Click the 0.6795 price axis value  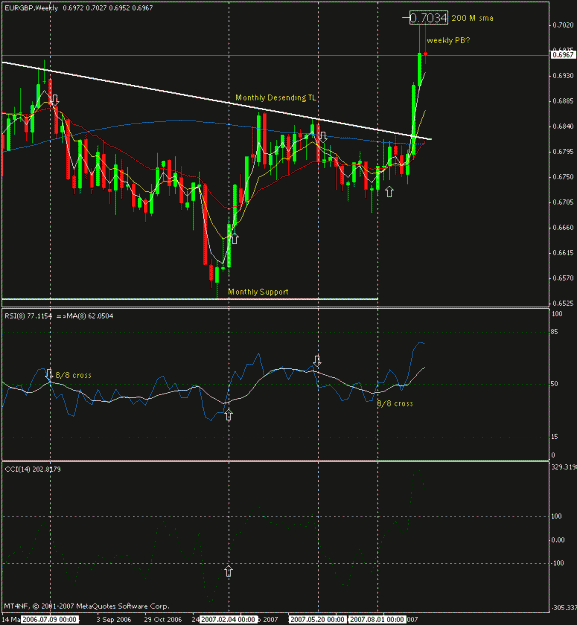click(563, 152)
